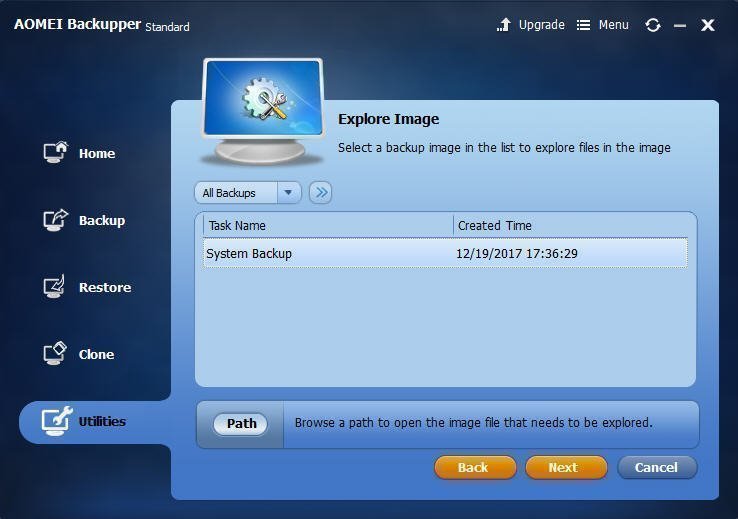The width and height of the screenshot is (738, 519).
Task: Click the Upgrade arrow icon
Action: (x=504, y=25)
